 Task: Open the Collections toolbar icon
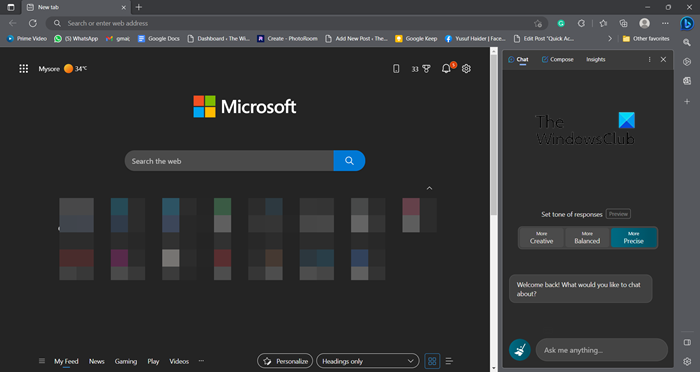click(624, 23)
